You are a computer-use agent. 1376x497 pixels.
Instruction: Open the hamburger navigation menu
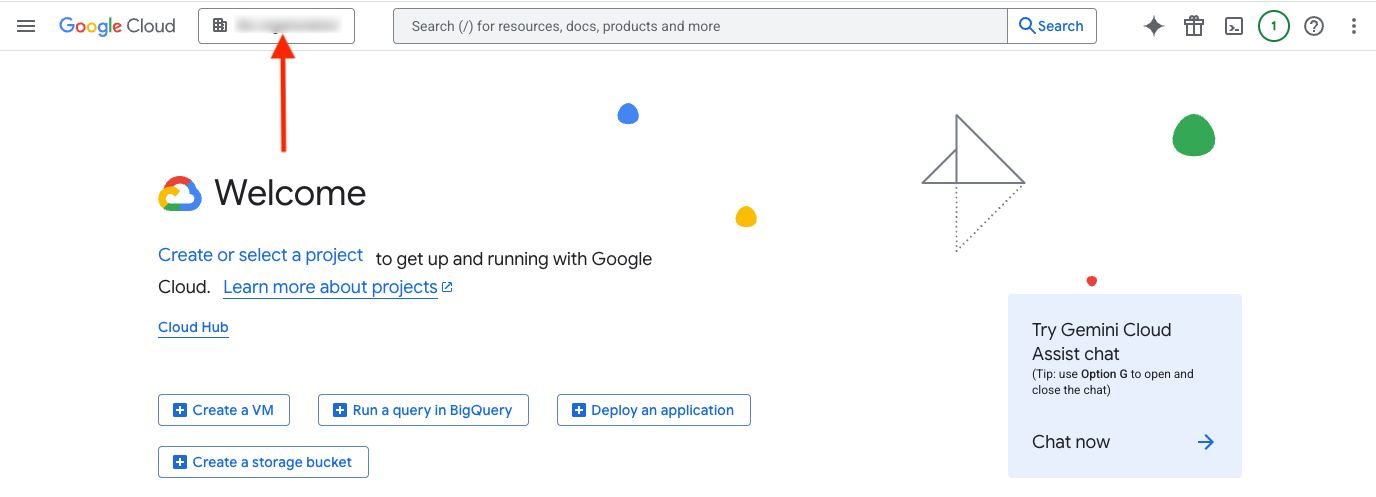coord(26,26)
